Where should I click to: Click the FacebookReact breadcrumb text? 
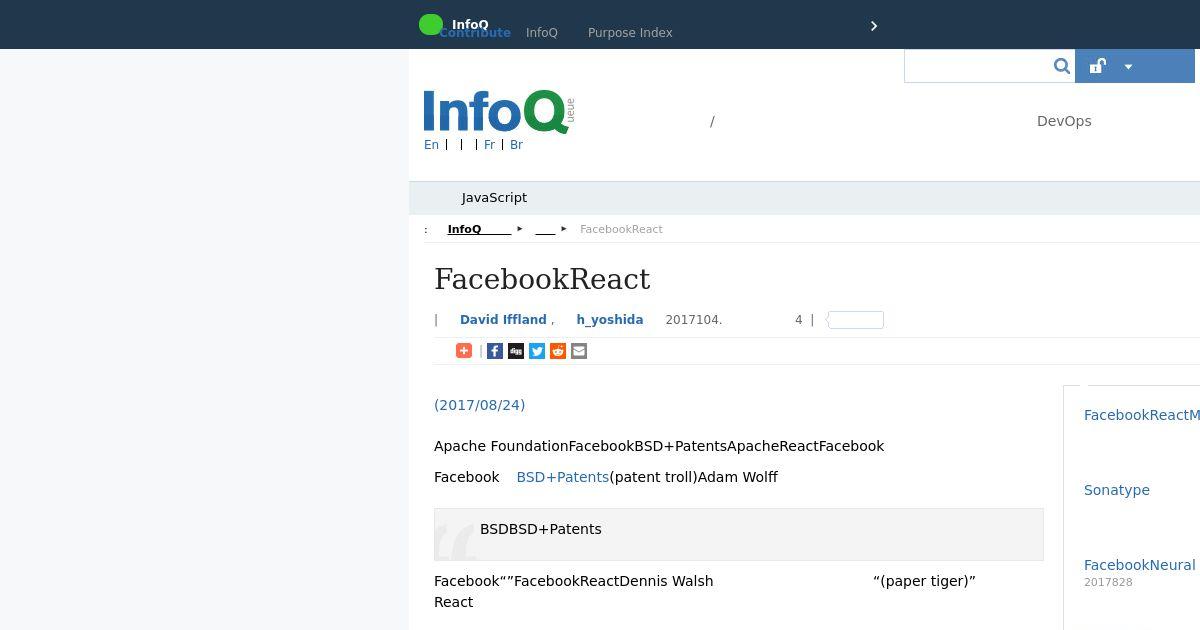[x=621, y=229]
